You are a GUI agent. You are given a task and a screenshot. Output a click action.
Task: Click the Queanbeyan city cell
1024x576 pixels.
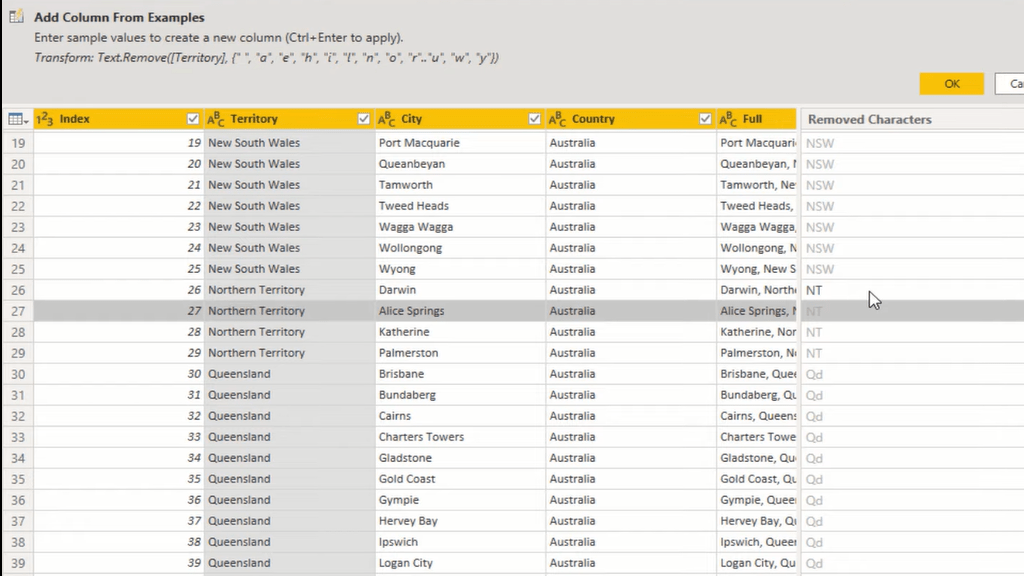(460, 163)
